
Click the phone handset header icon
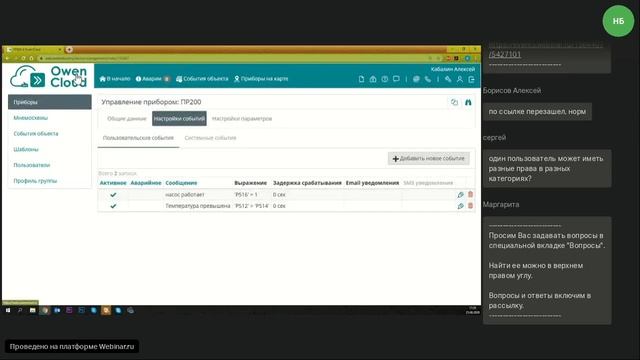tap(427, 79)
